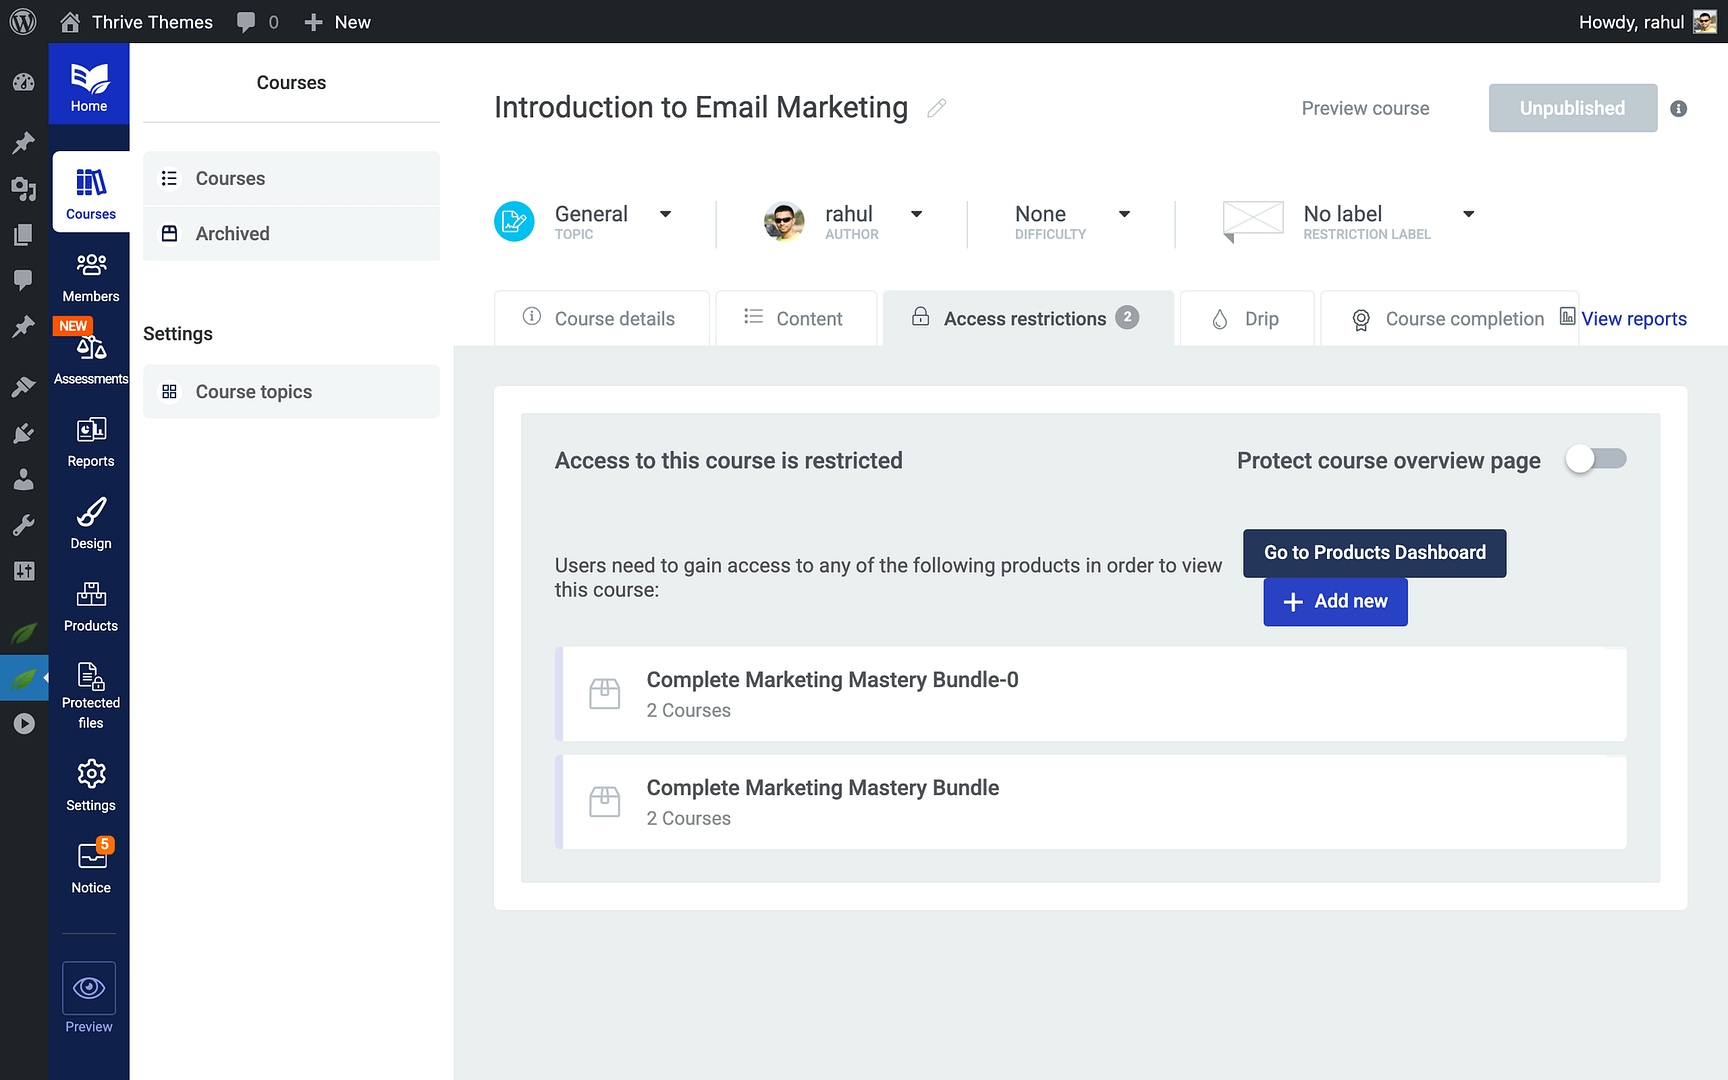Open the Drip tab
1728x1080 pixels.
[x=1247, y=318]
